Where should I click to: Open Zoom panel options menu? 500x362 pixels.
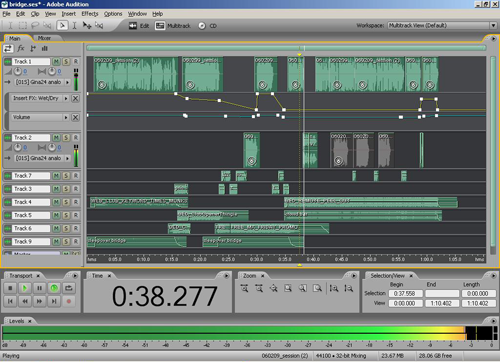click(x=354, y=276)
